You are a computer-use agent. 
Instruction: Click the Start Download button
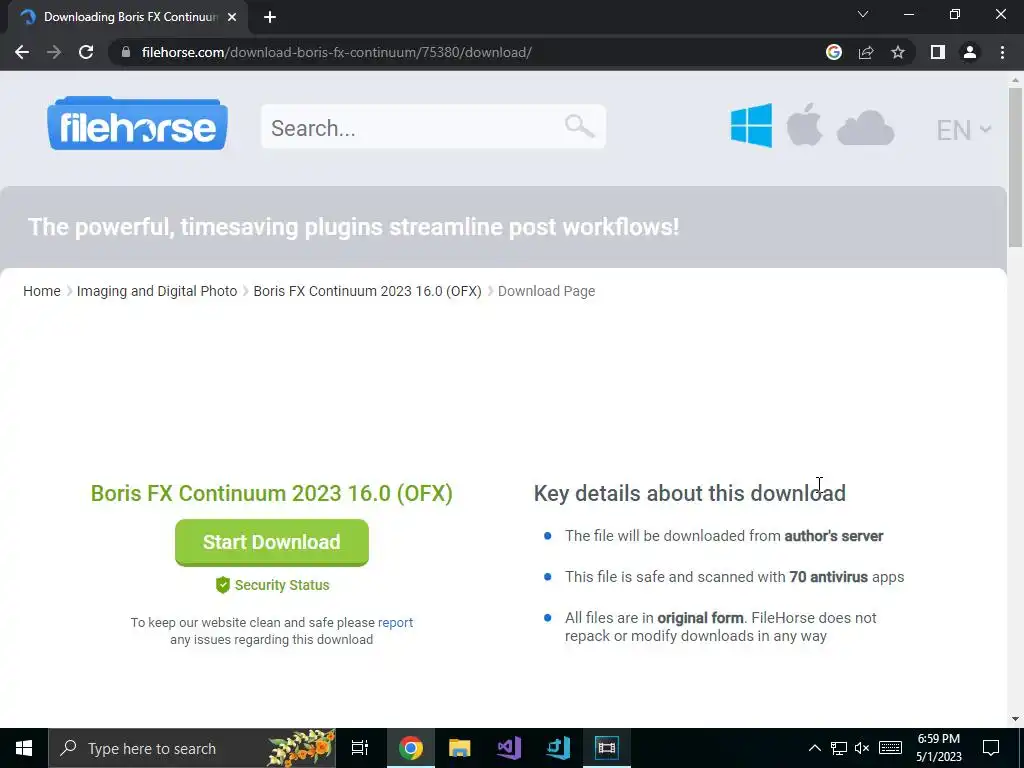coord(272,542)
